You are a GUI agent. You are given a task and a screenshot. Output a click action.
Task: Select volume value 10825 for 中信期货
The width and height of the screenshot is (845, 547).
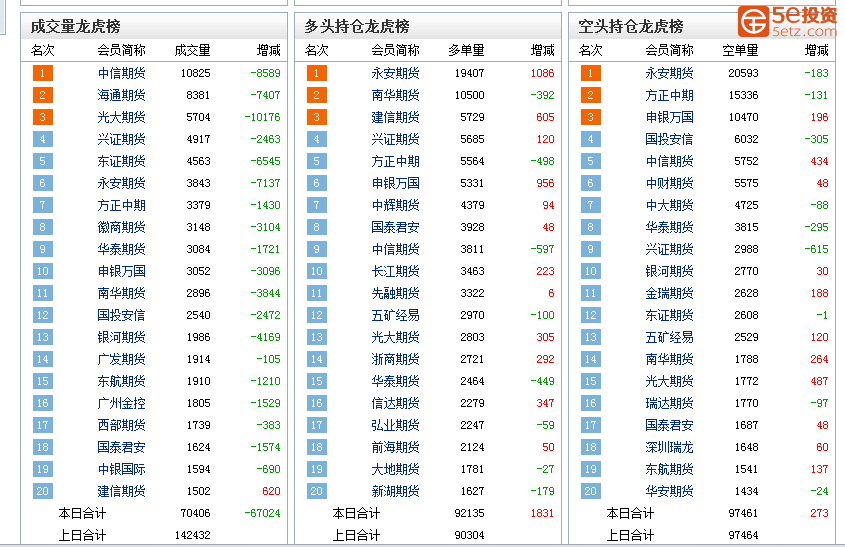point(196,73)
